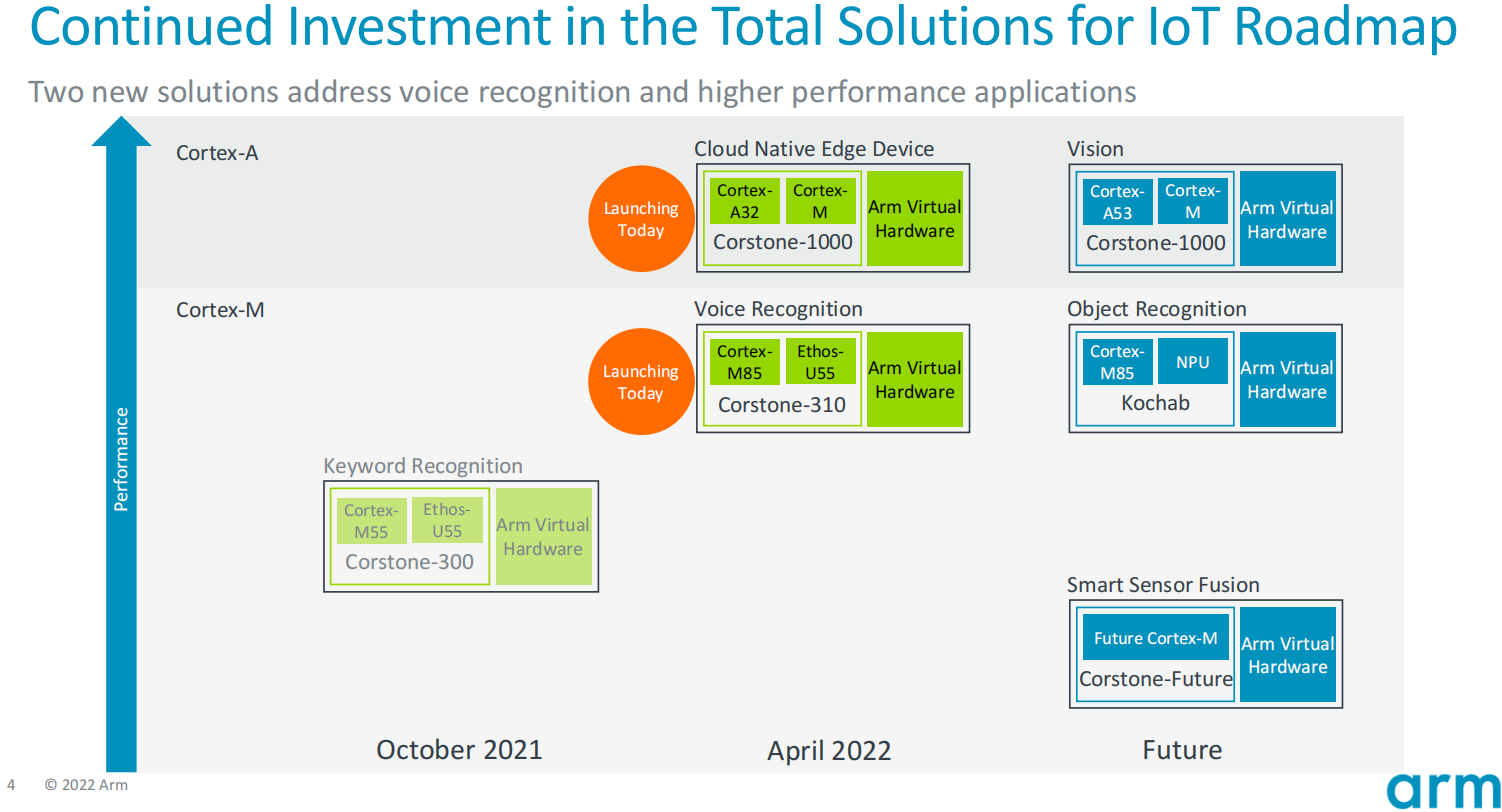The height and width of the screenshot is (812, 1502).
Task: Click the October 2021 timeline label
Action: (459, 750)
